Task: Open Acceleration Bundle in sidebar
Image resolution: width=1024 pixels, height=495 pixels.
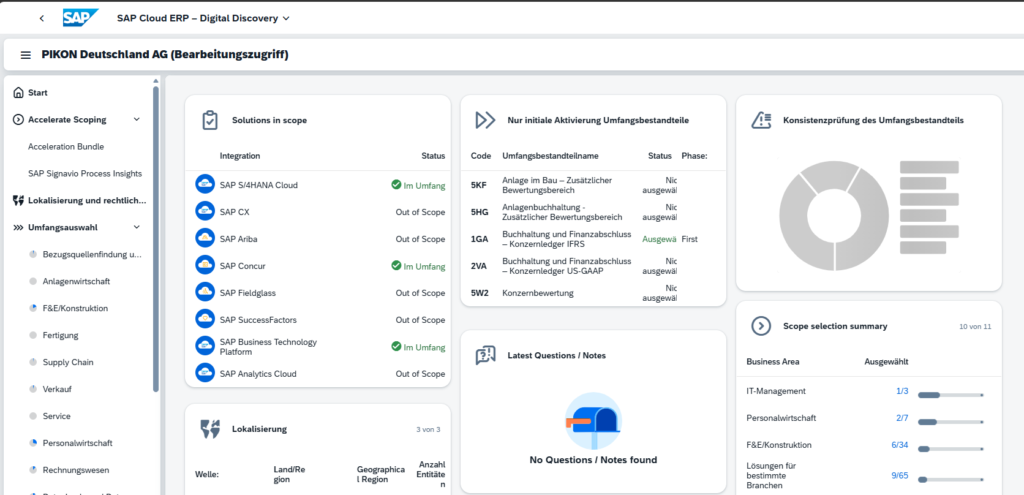Action: [x=66, y=147]
